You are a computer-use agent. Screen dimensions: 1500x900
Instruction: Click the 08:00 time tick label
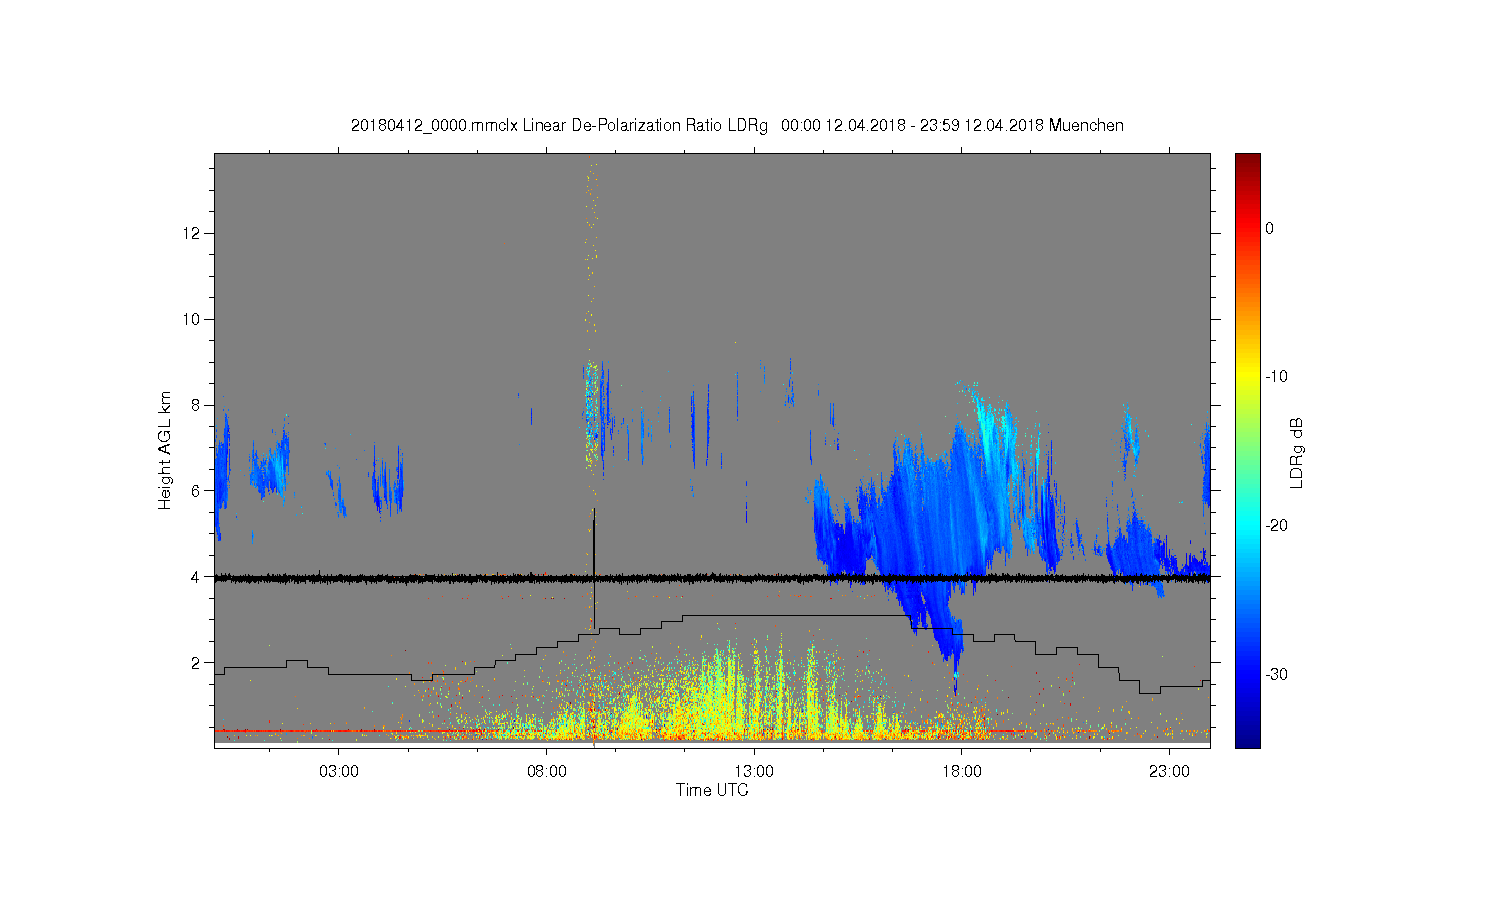[x=547, y=772]
